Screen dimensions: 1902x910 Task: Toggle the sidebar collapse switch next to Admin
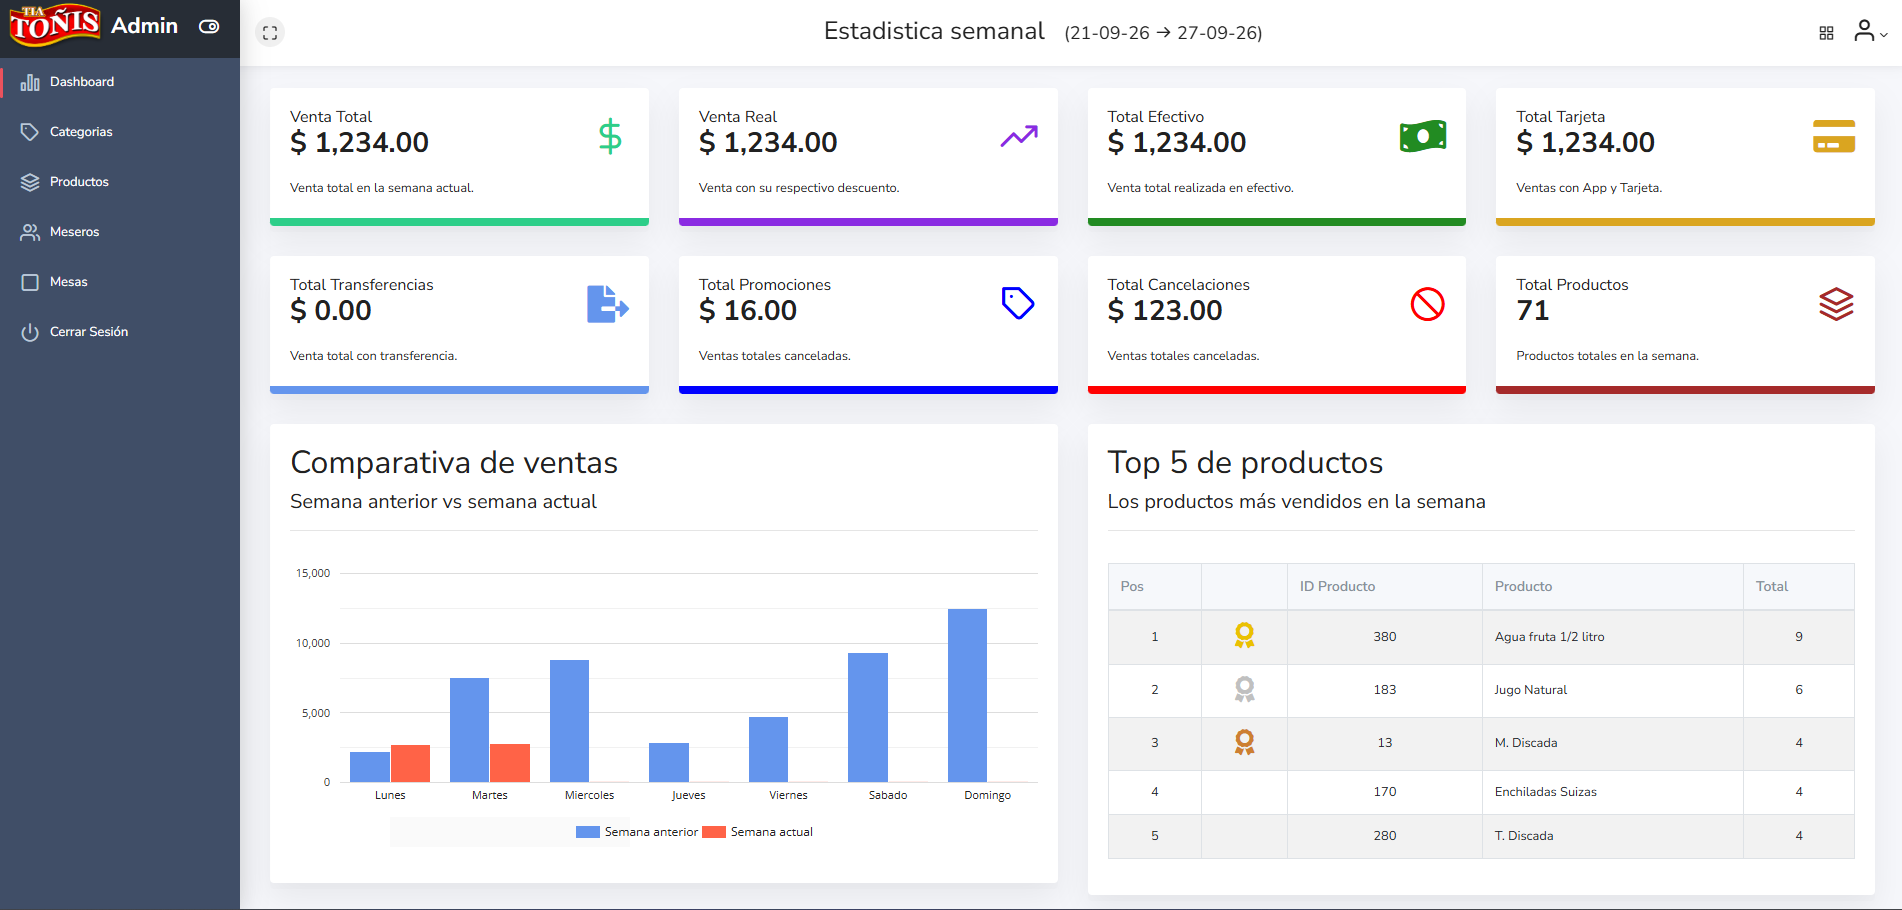pos(209,27)
